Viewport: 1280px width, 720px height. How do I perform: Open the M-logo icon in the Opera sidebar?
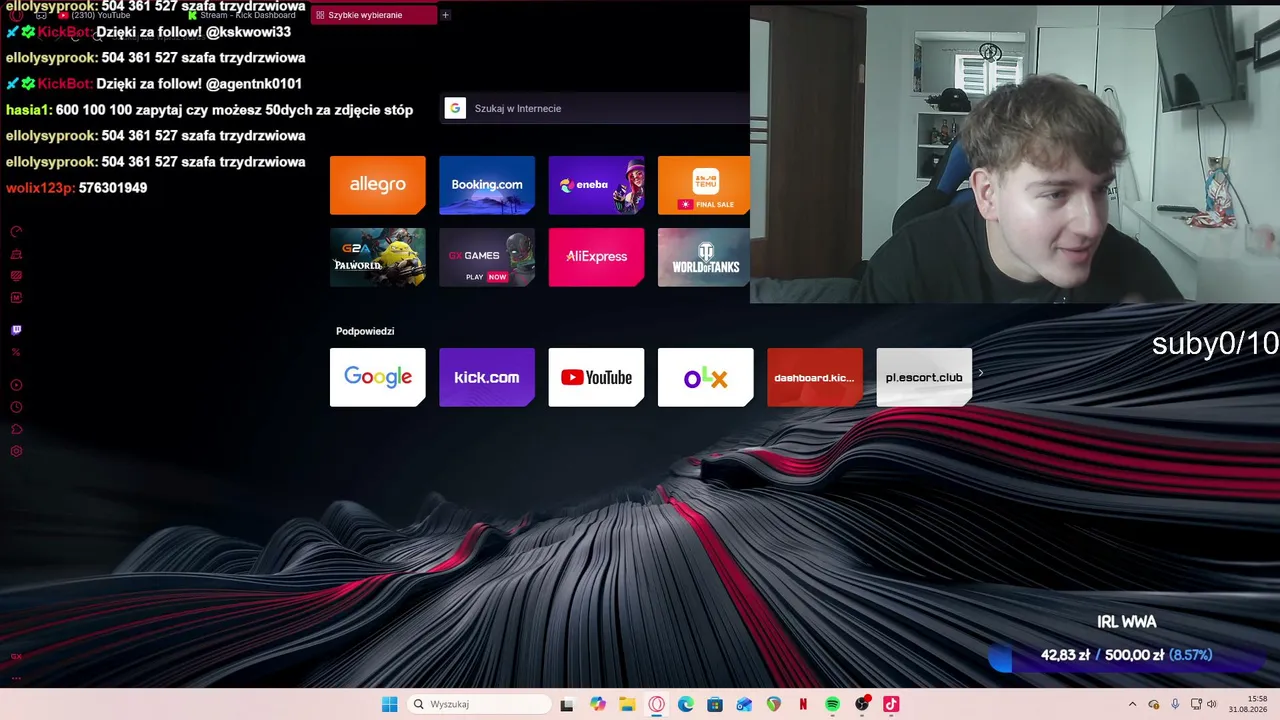[16, 298]
